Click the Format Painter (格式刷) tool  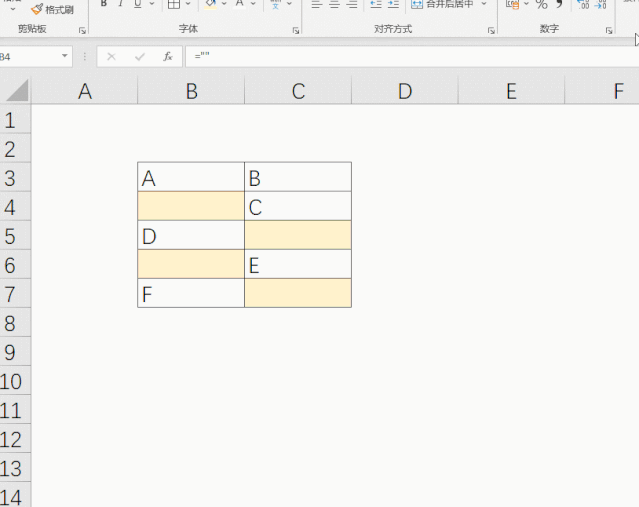[52, 9]
